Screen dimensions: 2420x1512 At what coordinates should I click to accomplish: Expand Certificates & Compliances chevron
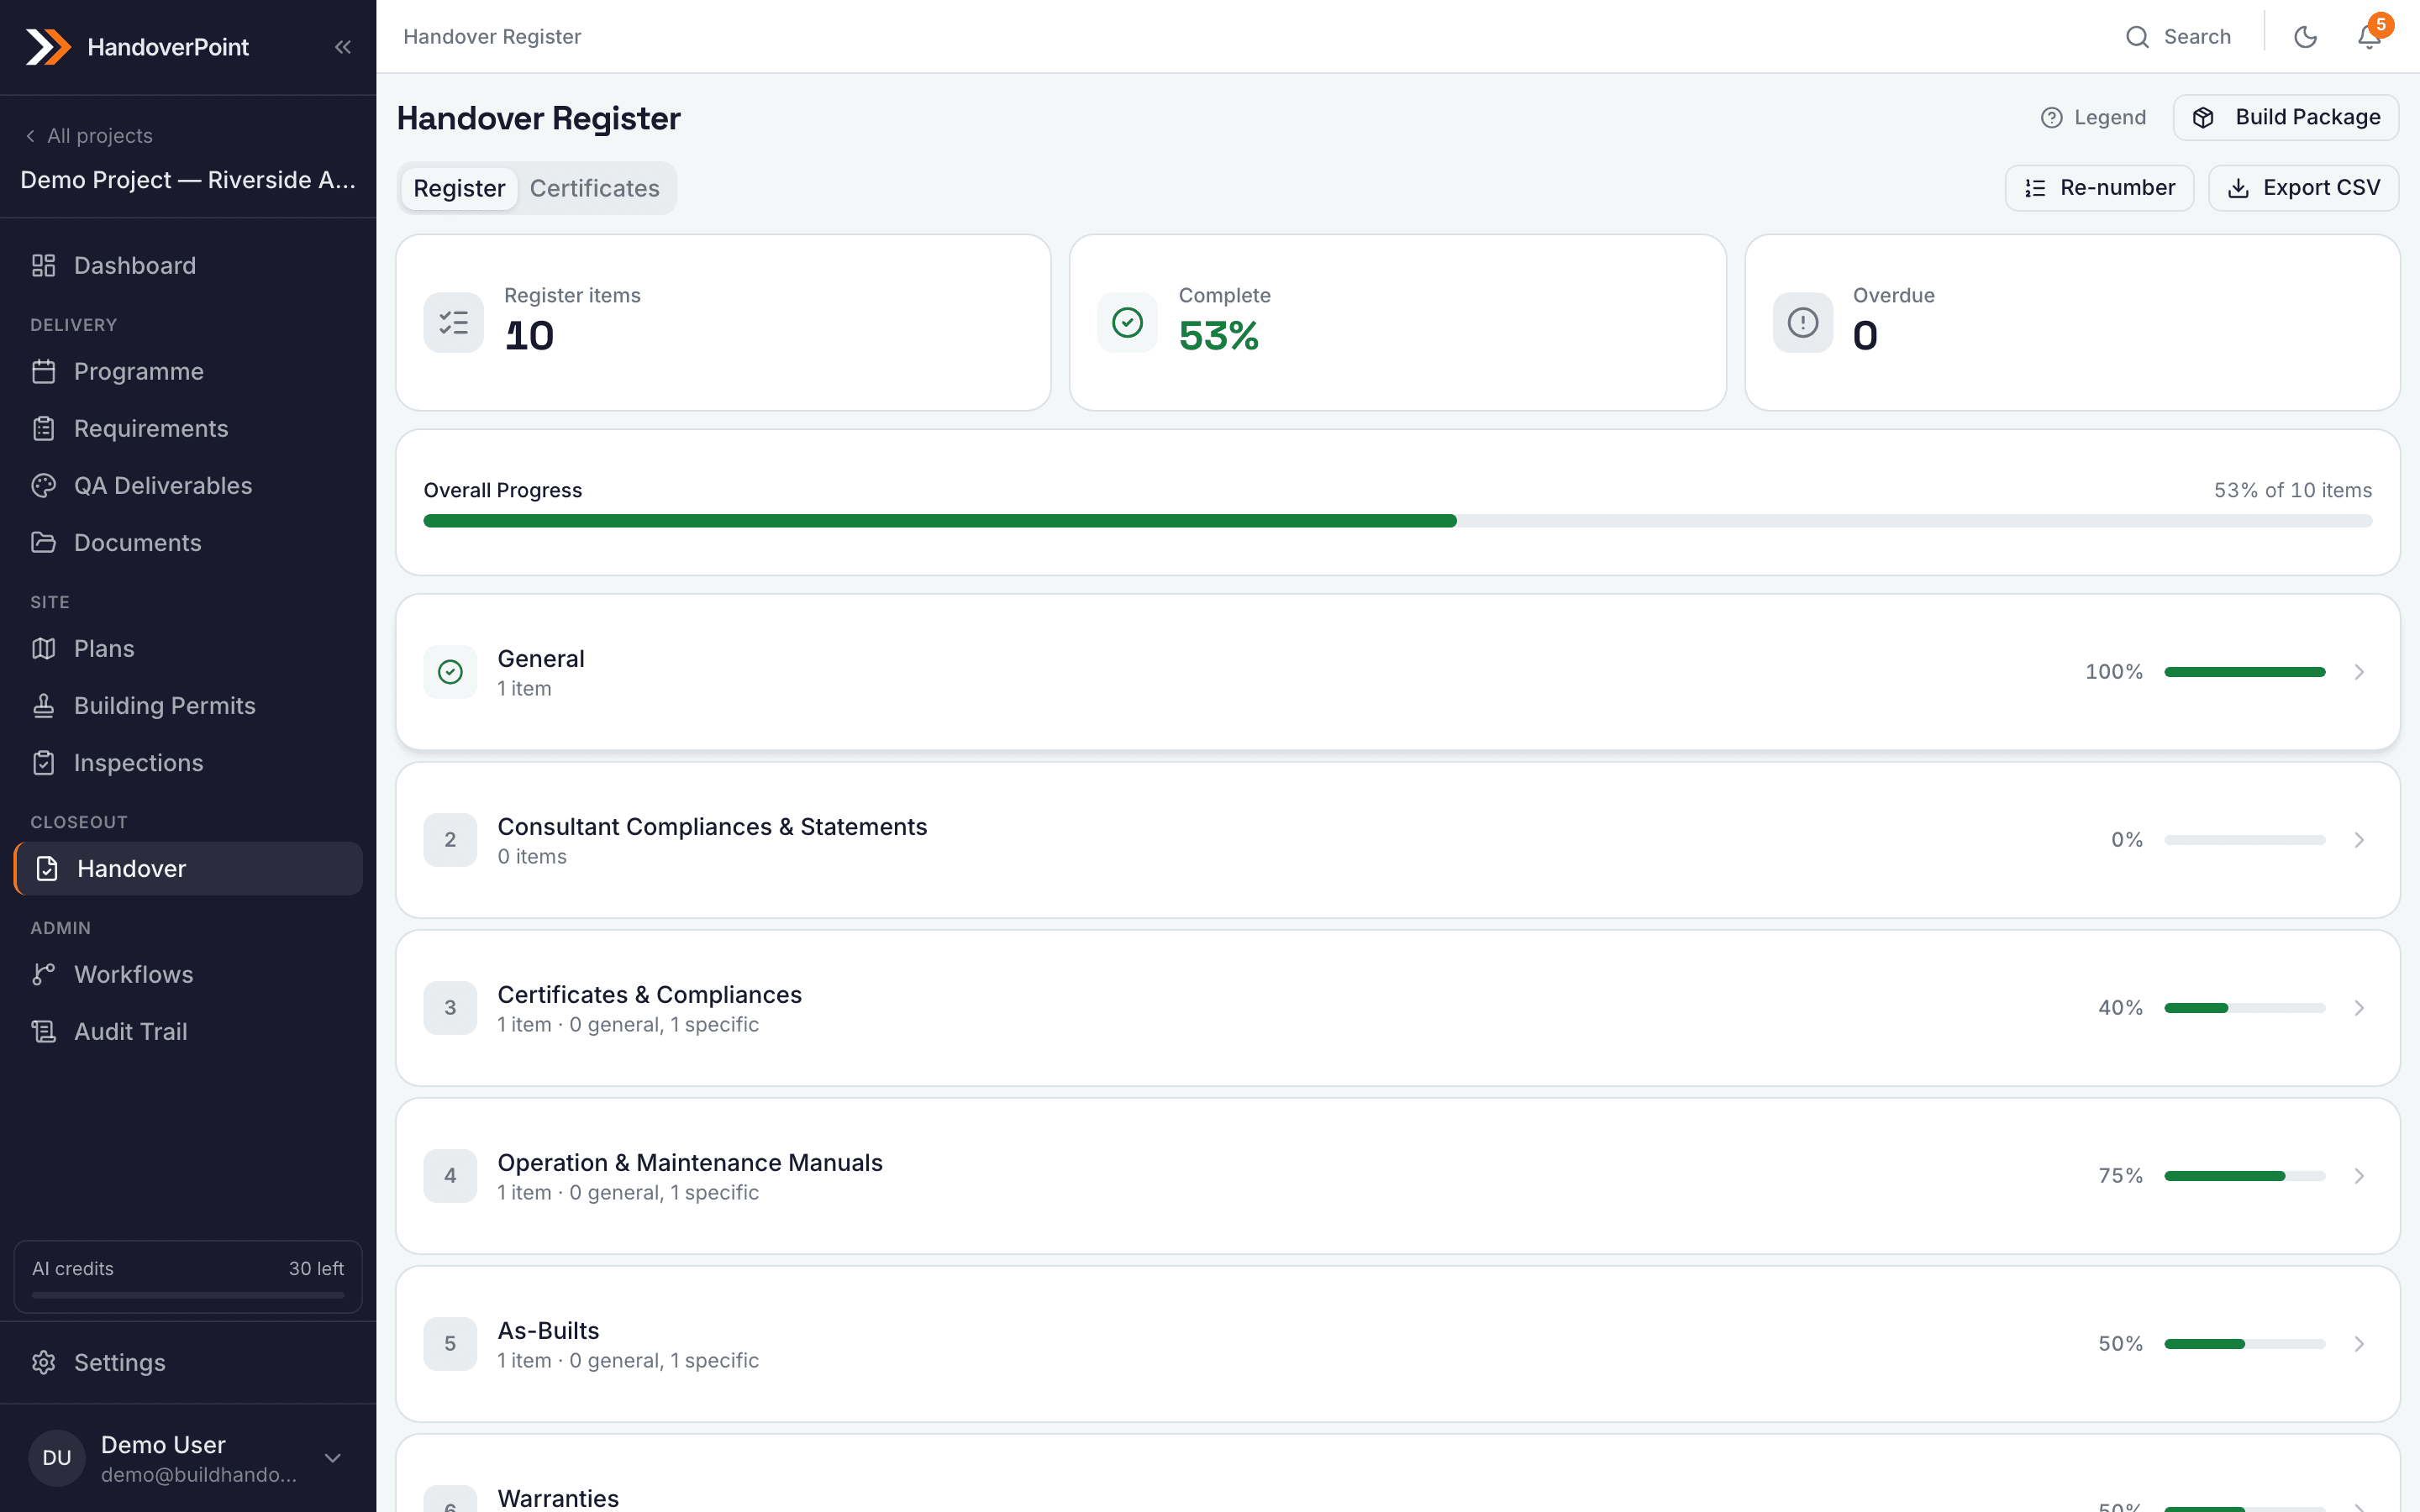point(2359,1008)
